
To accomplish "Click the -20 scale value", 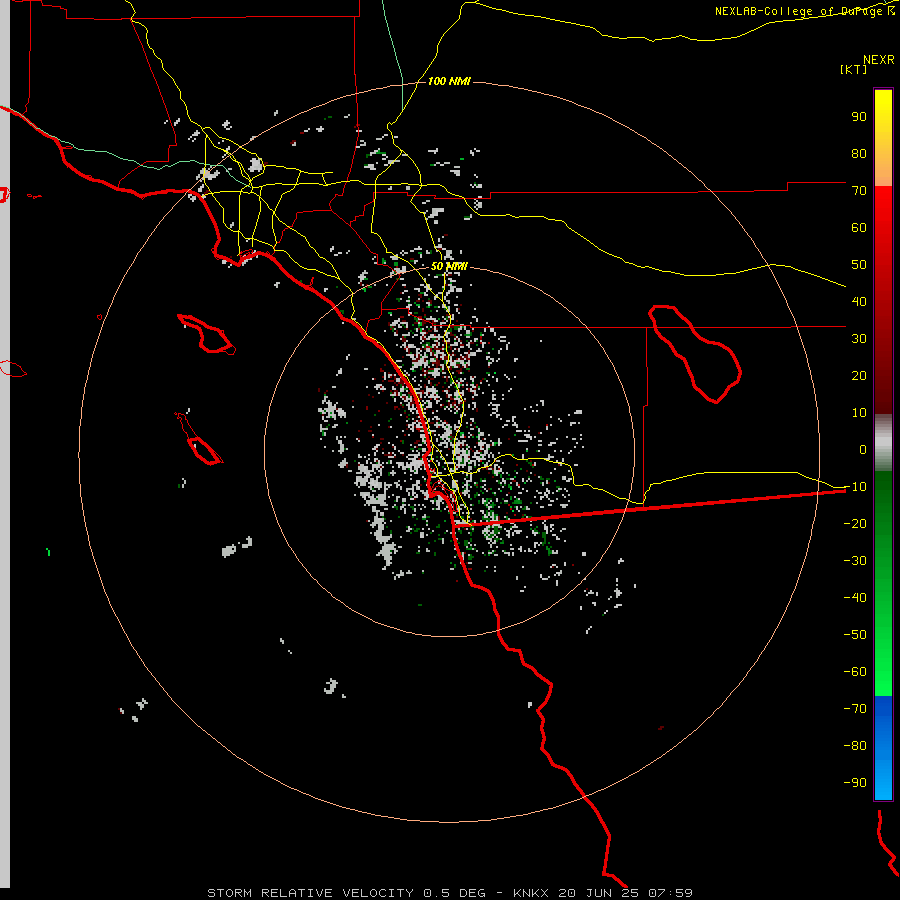I will pos(855,523).
